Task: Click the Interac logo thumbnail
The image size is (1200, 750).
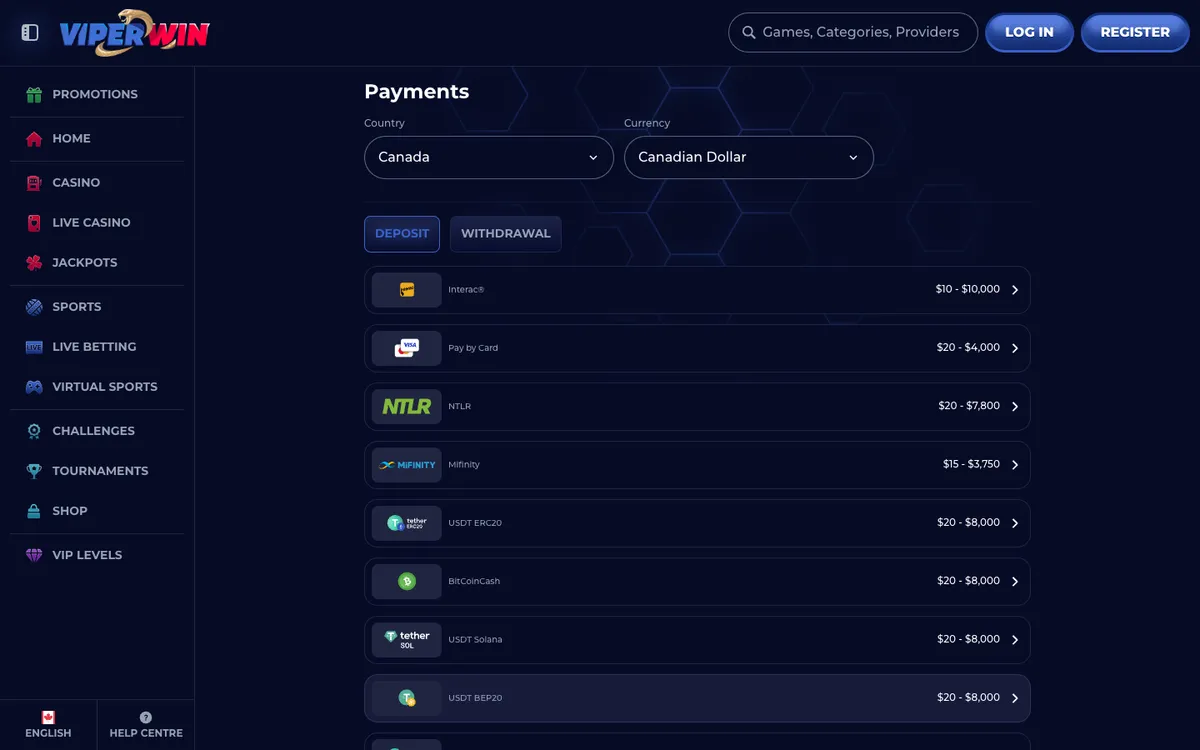Action: pyautogui.click(x=407, y=290)
